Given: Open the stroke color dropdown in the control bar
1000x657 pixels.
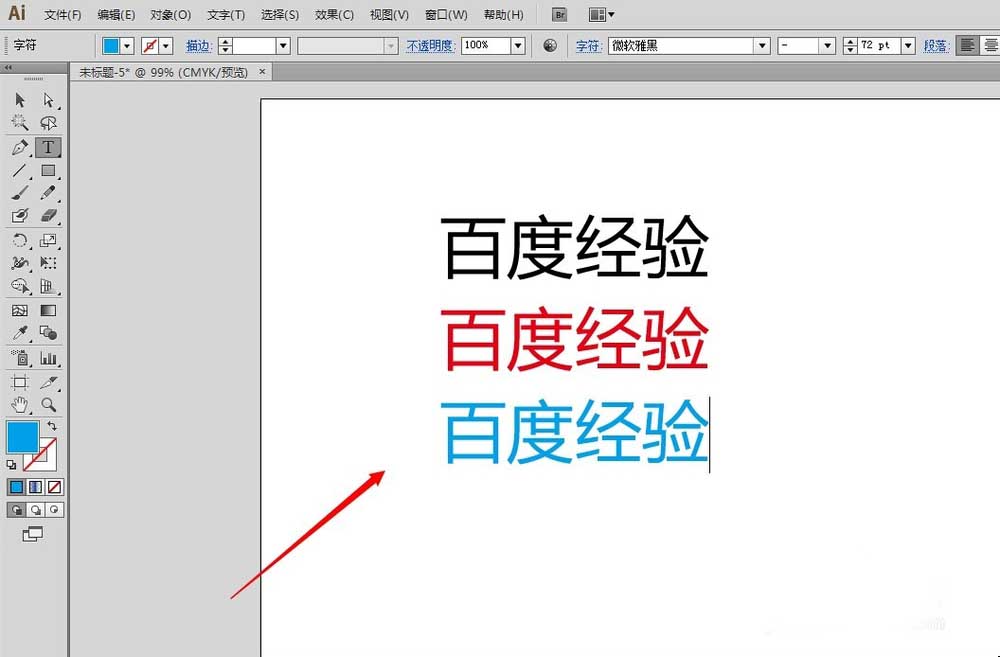Looking at the screenshot, I should pos(166,46).
